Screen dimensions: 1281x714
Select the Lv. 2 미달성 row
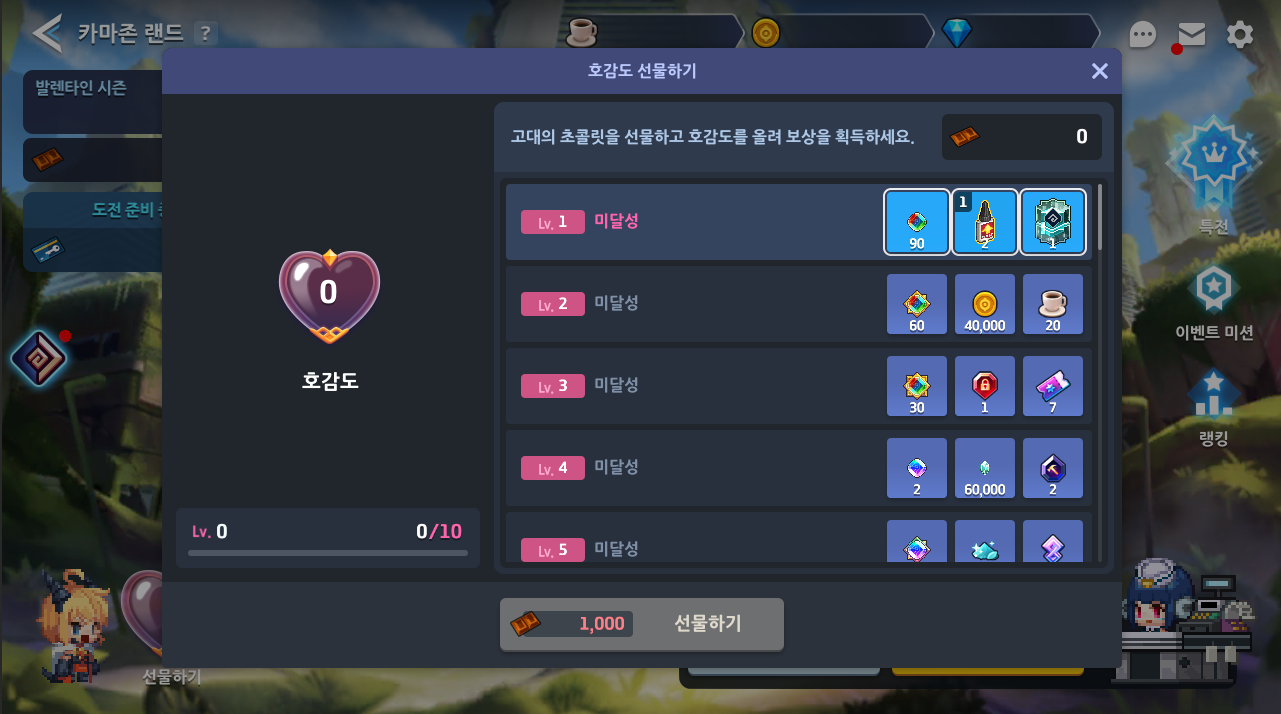point(799,304)
